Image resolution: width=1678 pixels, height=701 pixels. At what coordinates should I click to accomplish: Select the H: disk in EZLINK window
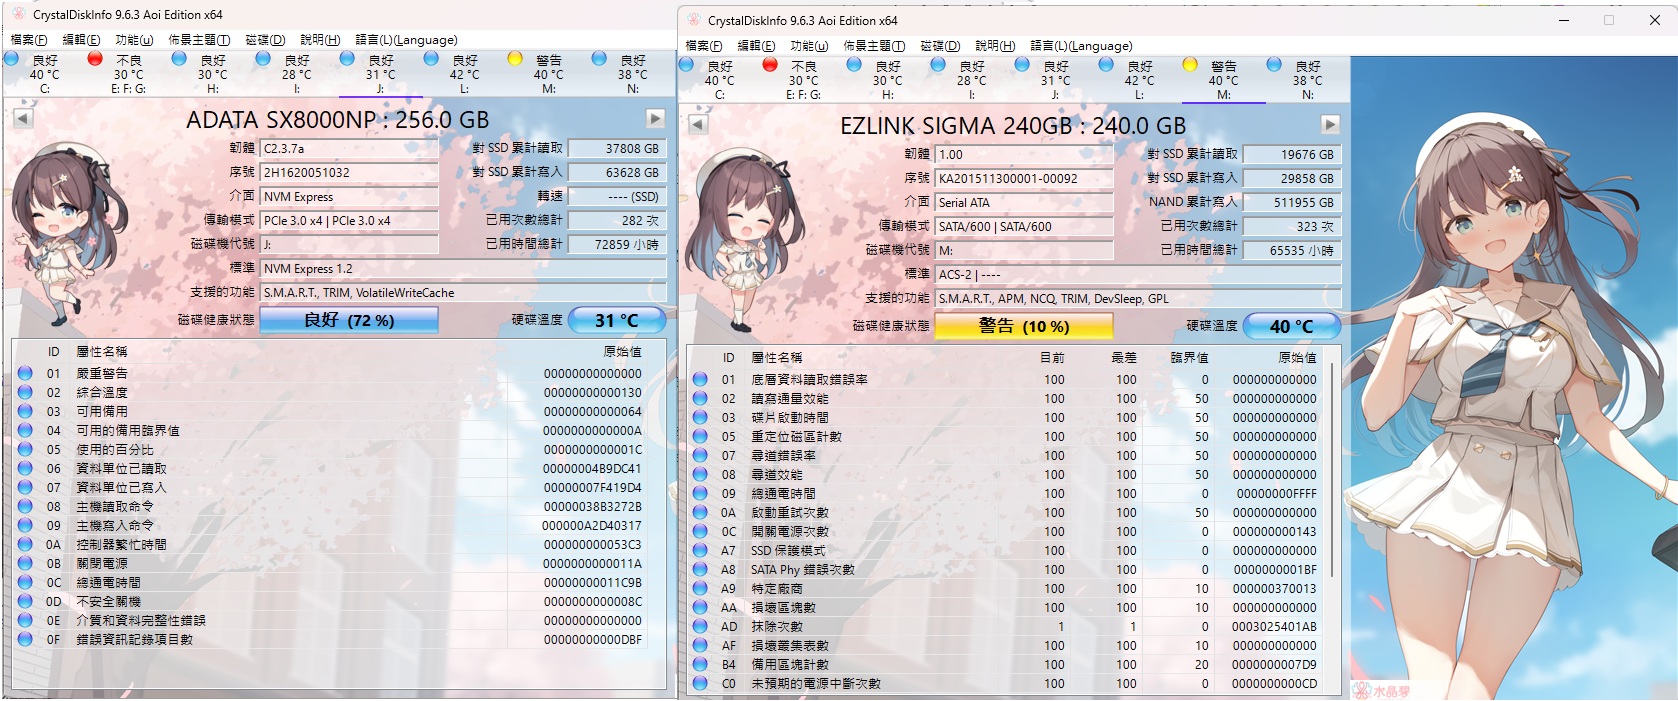tap(887, 79)
